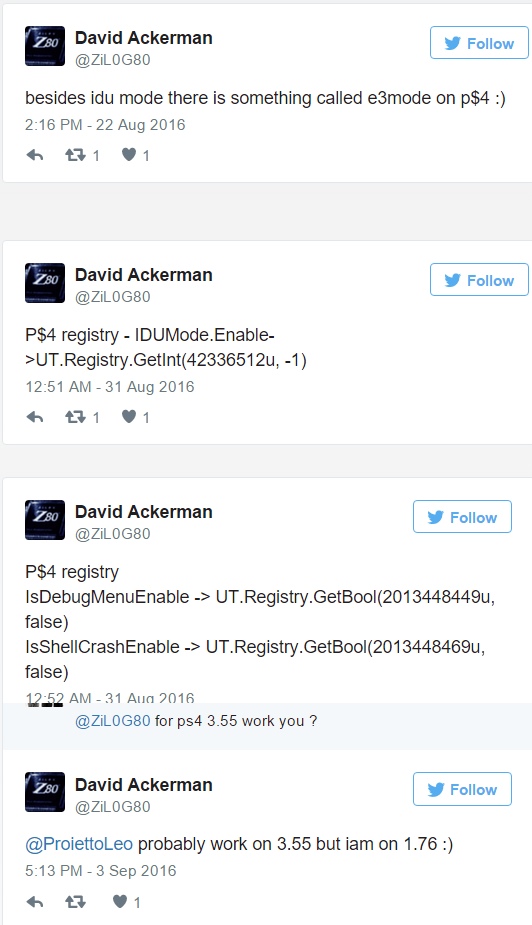Follow David Ackerman from the IDUMode tweet

[479, 280]
